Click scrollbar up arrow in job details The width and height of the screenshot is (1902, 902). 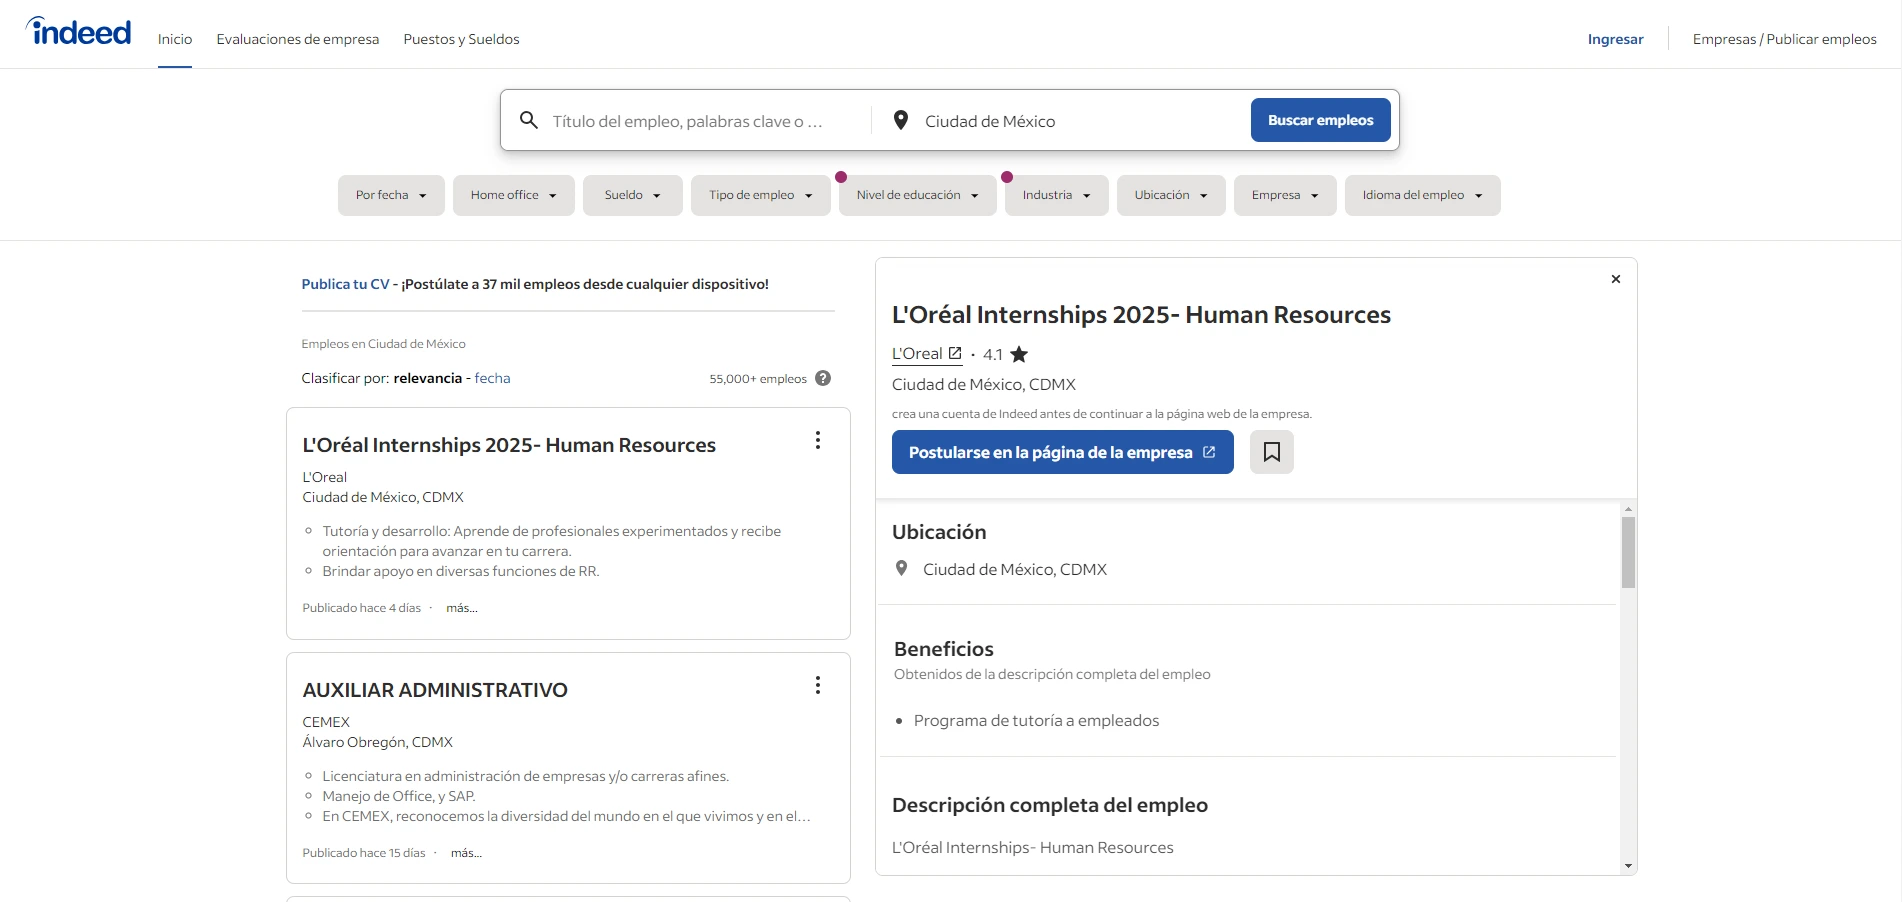1628,509
